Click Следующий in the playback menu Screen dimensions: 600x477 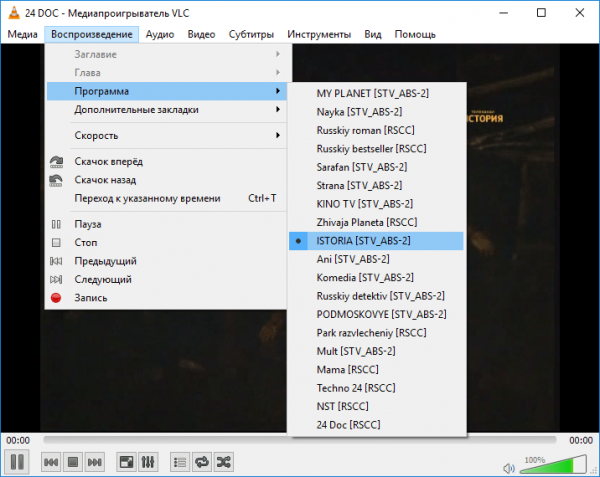coord(166,279)
